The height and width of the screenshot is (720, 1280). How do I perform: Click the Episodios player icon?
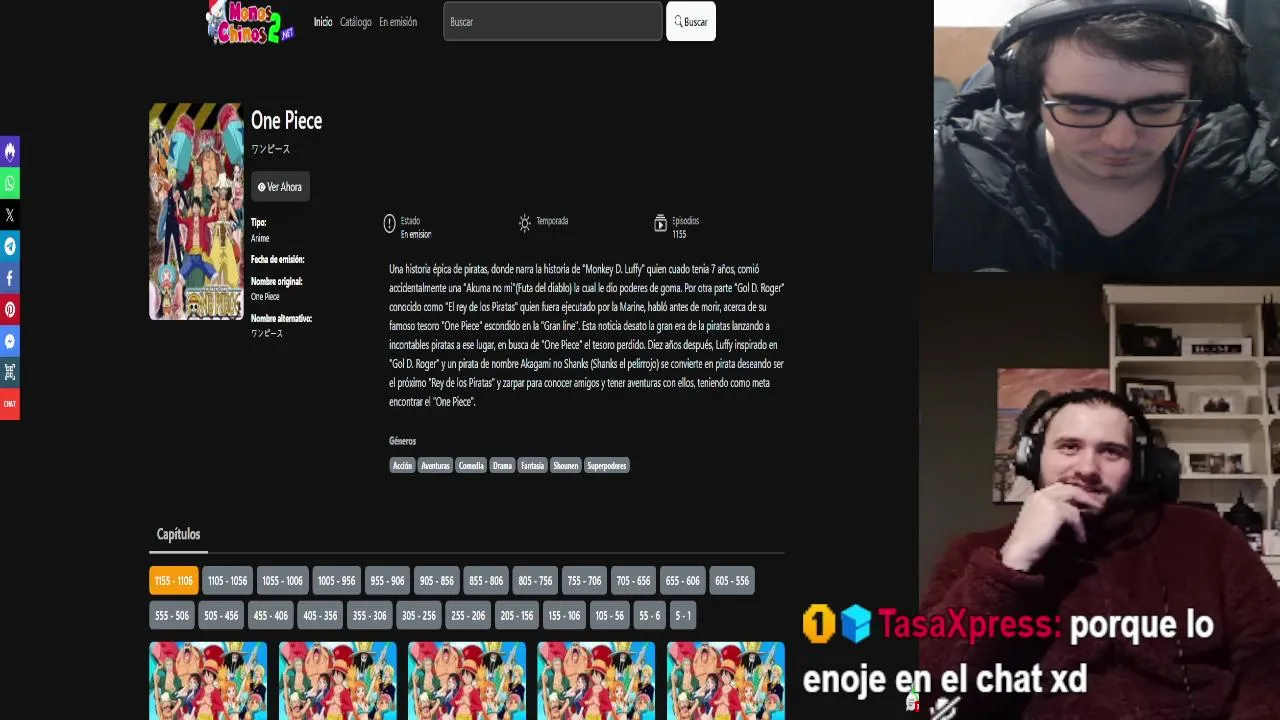pyautogui.click(x=660, y=224)
